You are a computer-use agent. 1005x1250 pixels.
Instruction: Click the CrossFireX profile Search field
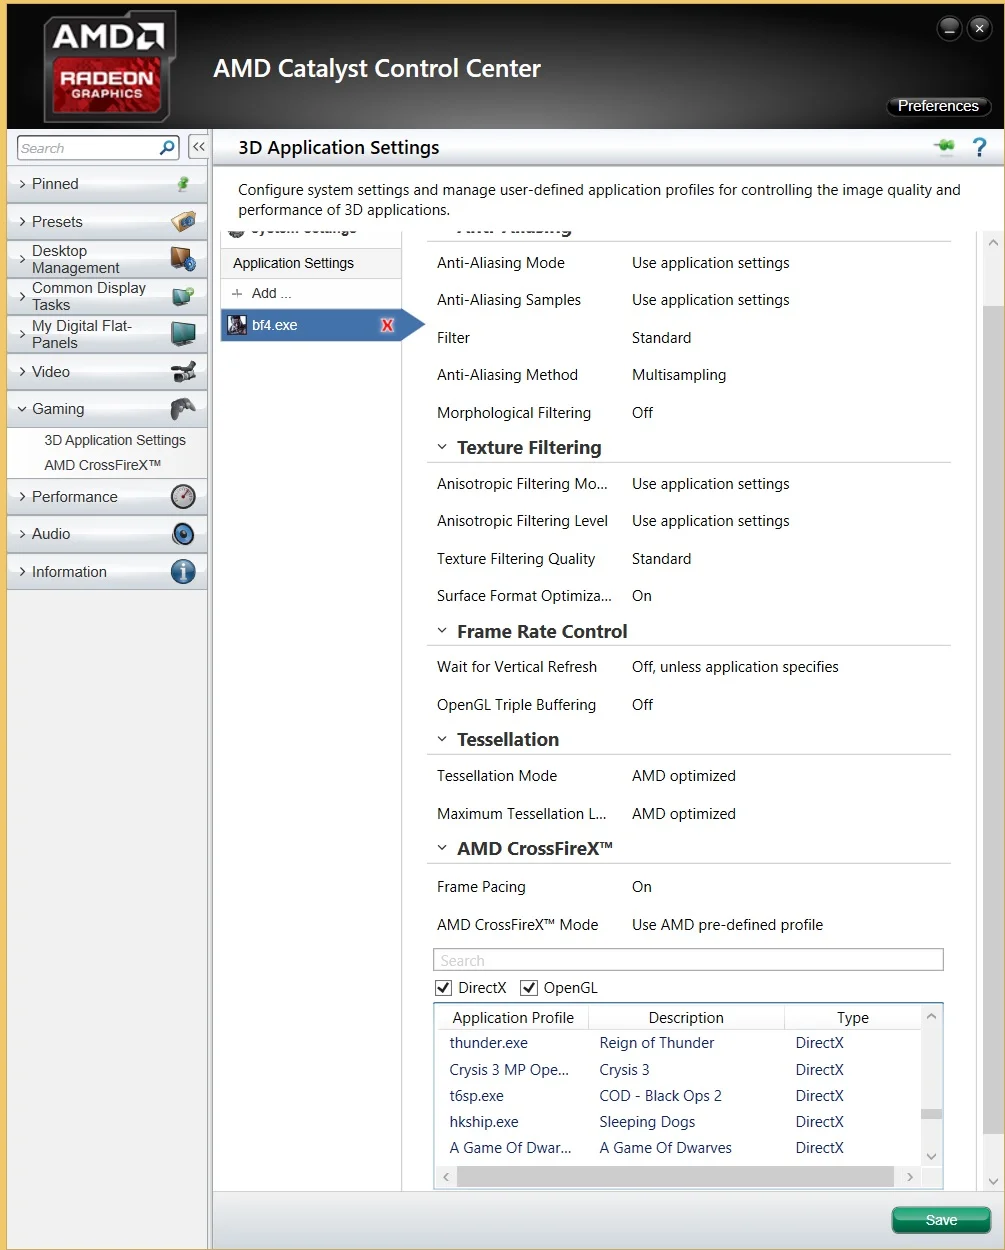click(x=688, y=960)
